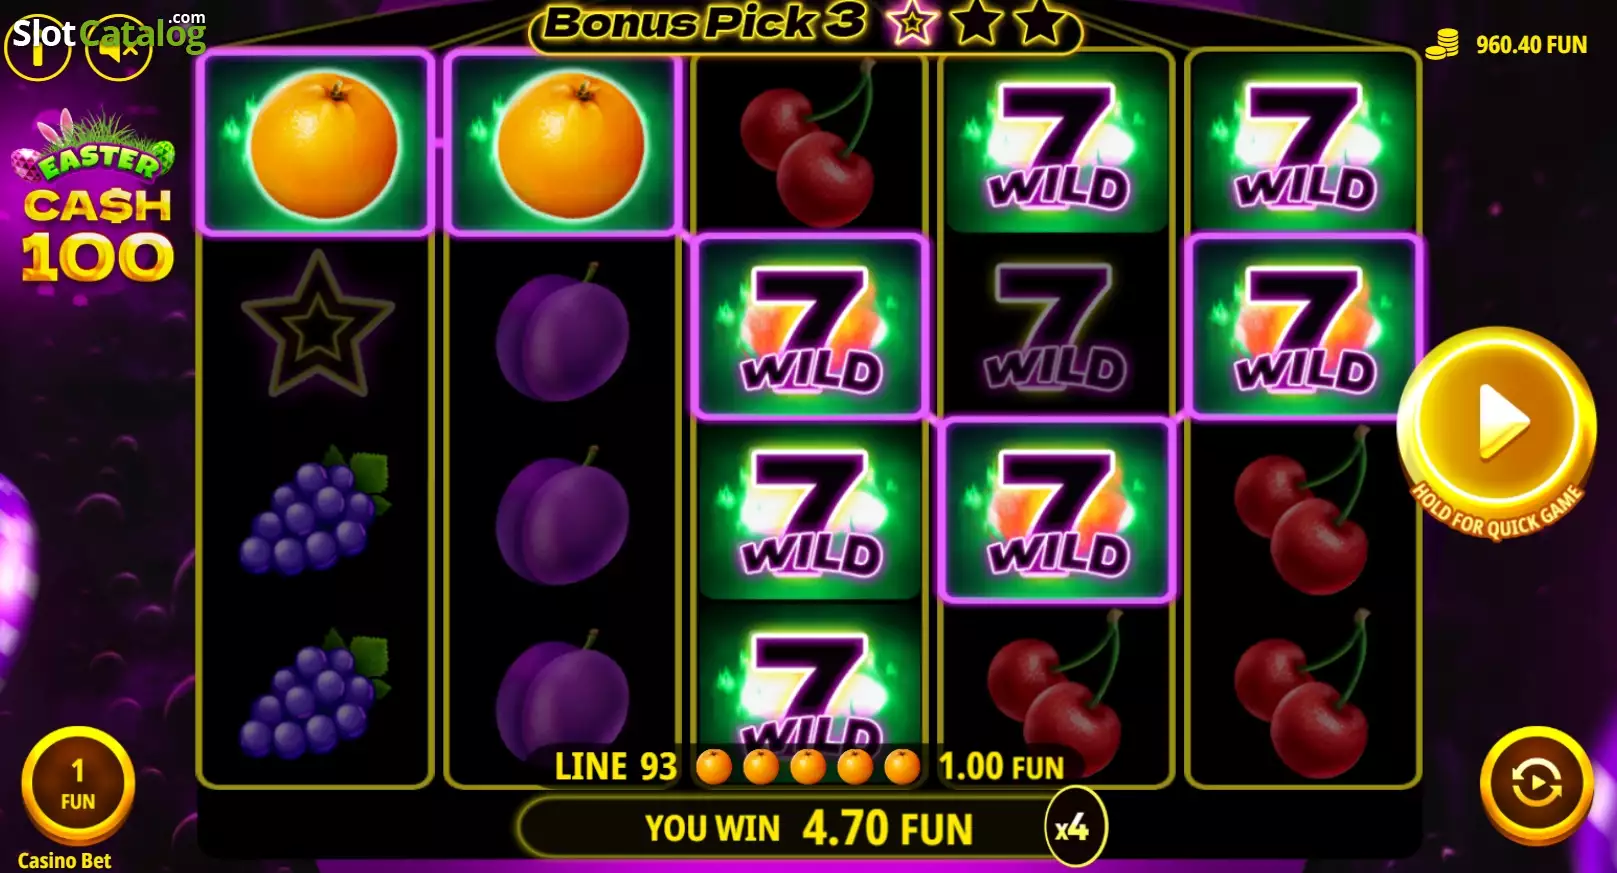The image size is (1617, 873).
Task: Open the game info button
Action: [38, 47]
